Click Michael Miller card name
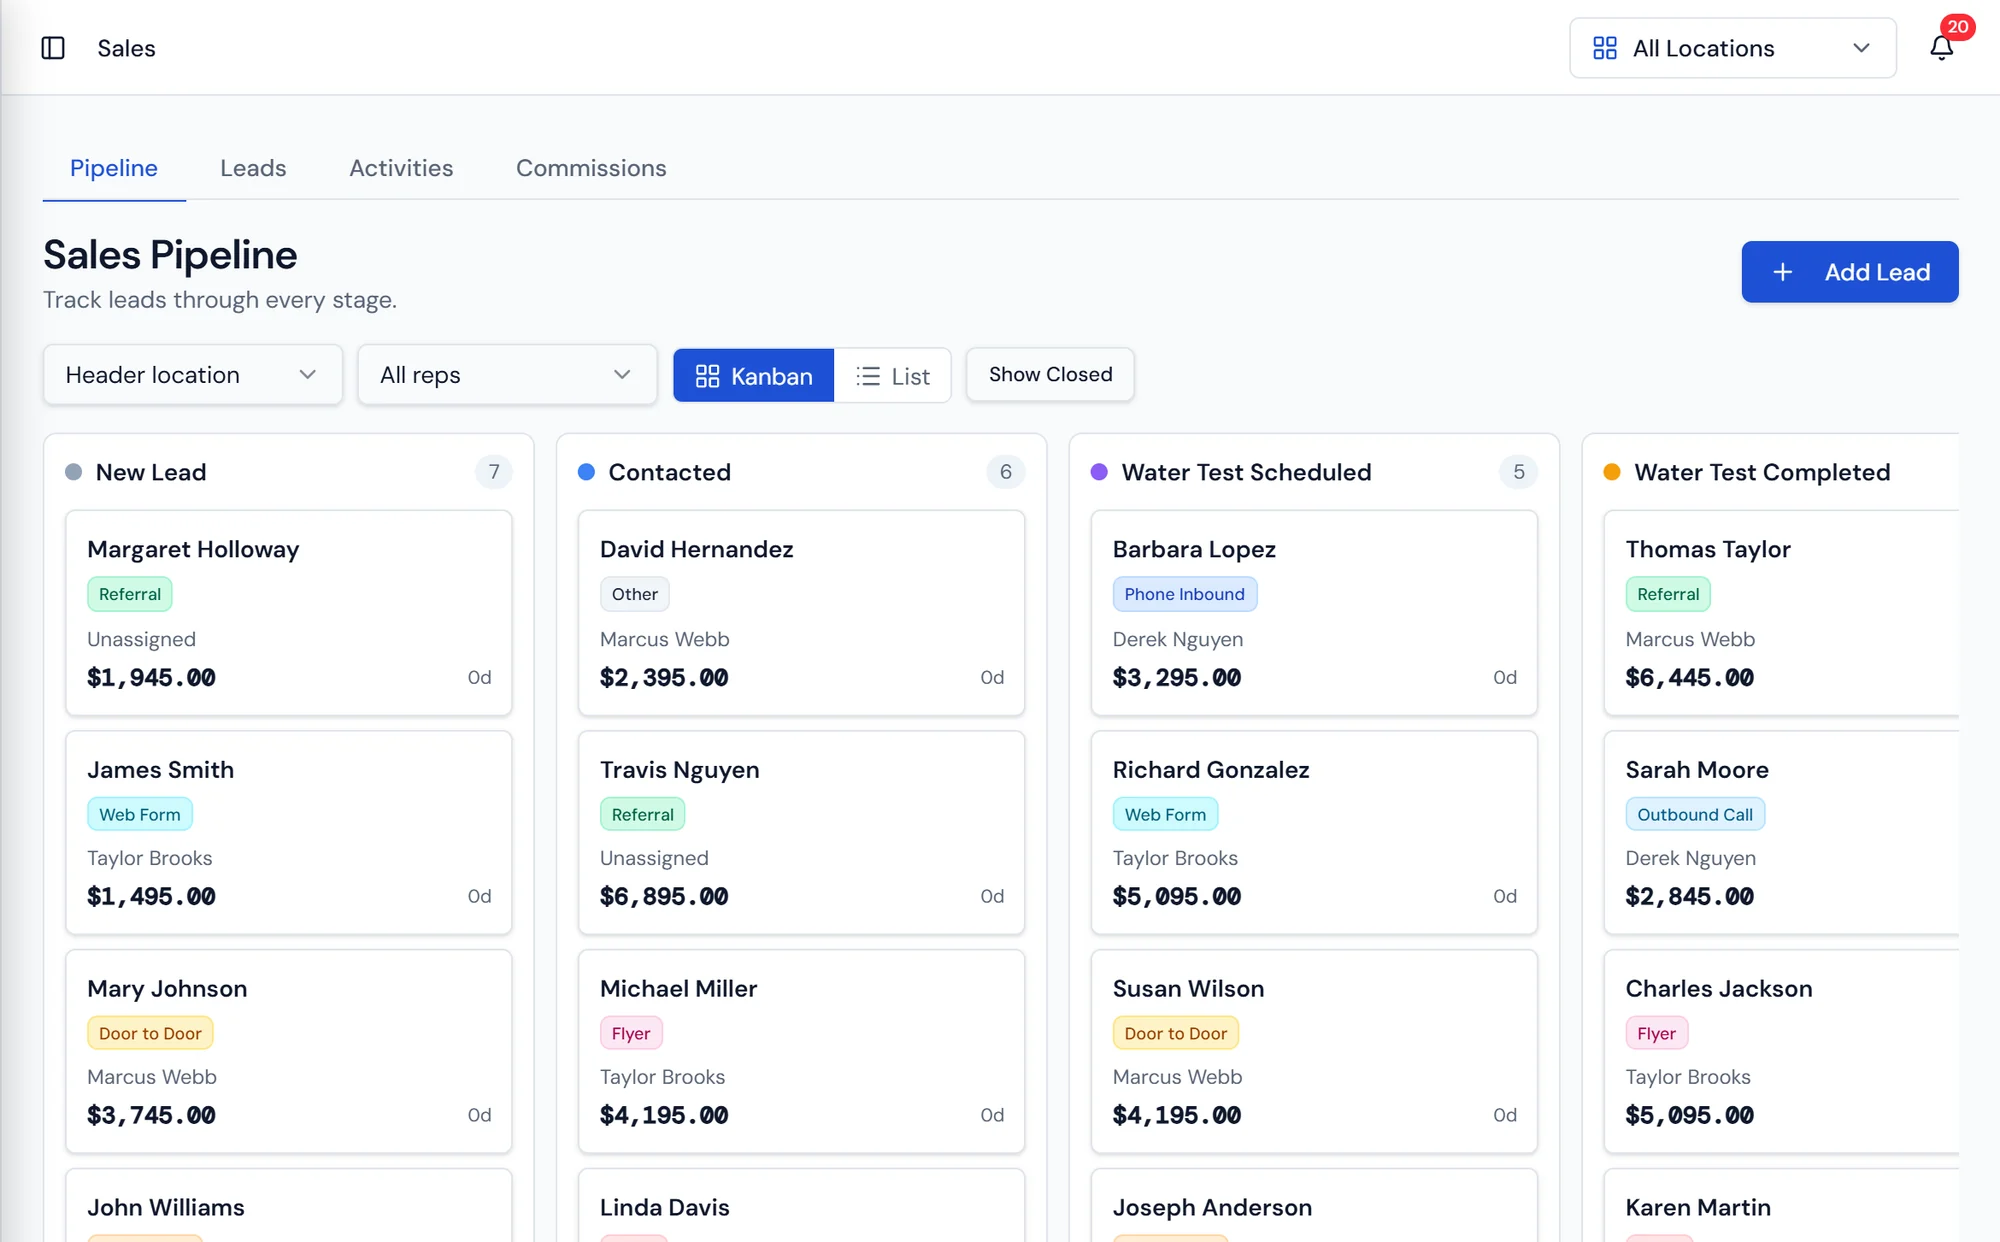 678,989
